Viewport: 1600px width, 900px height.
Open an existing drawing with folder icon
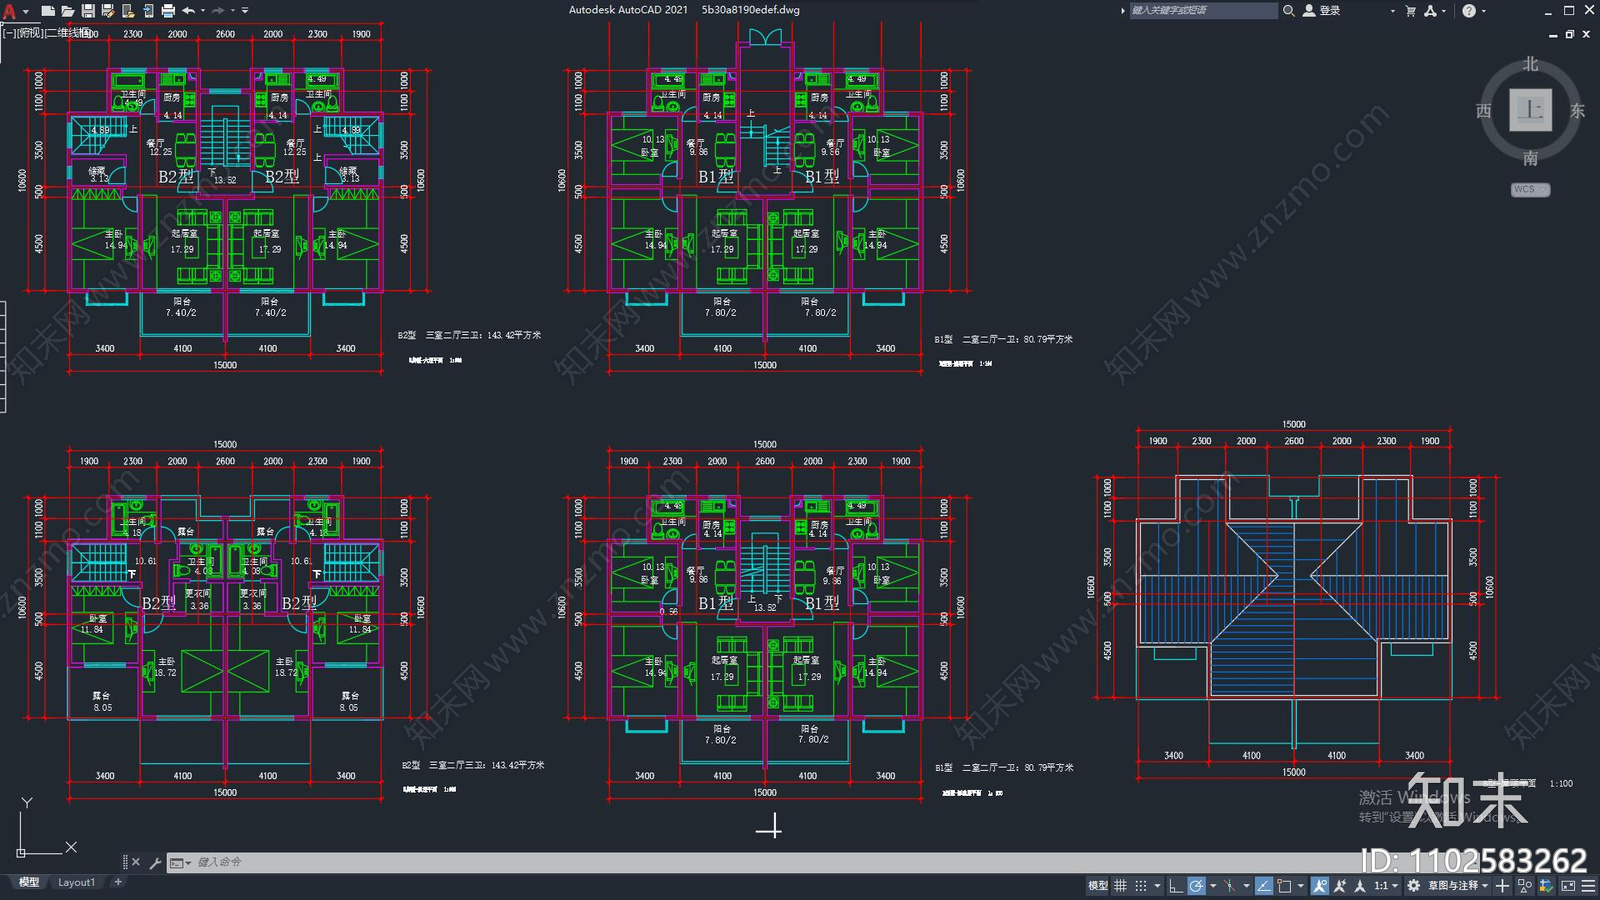pos(67,10)
